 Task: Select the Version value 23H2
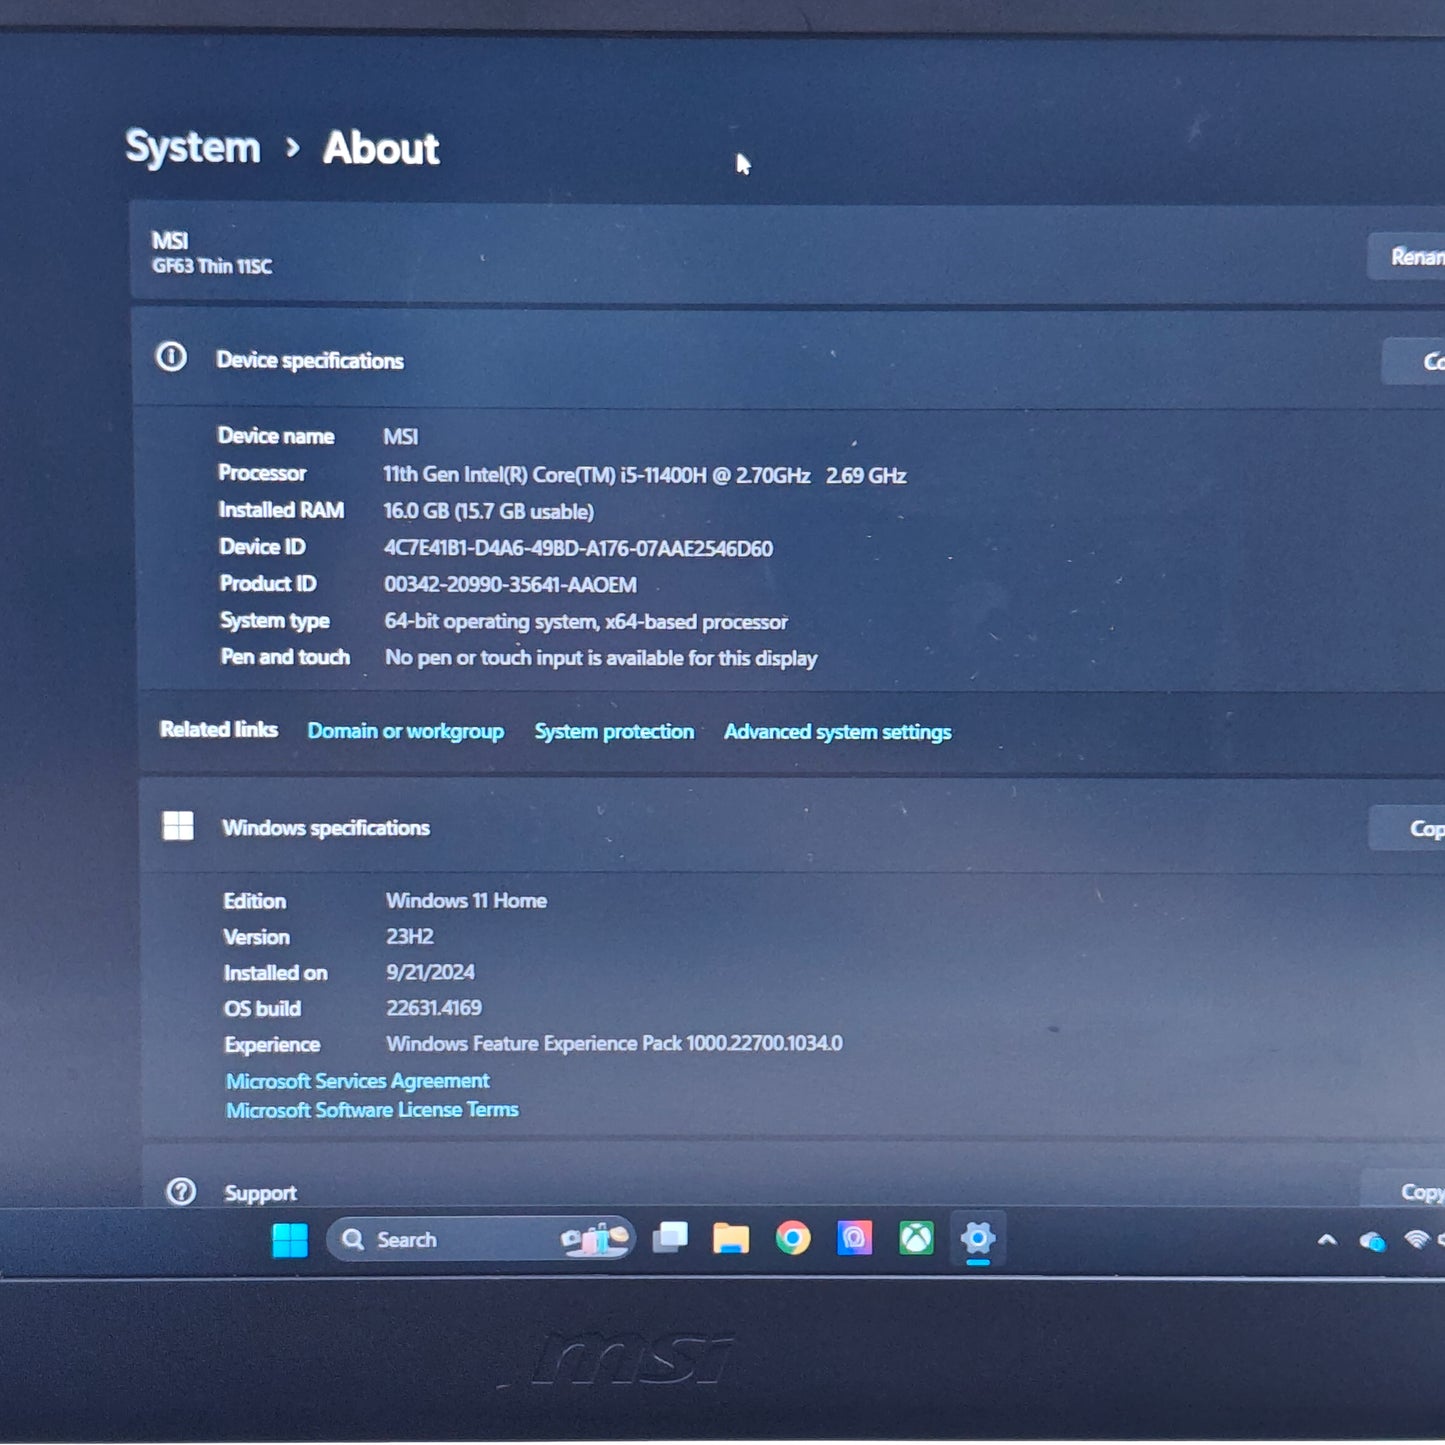pos(410,936)
